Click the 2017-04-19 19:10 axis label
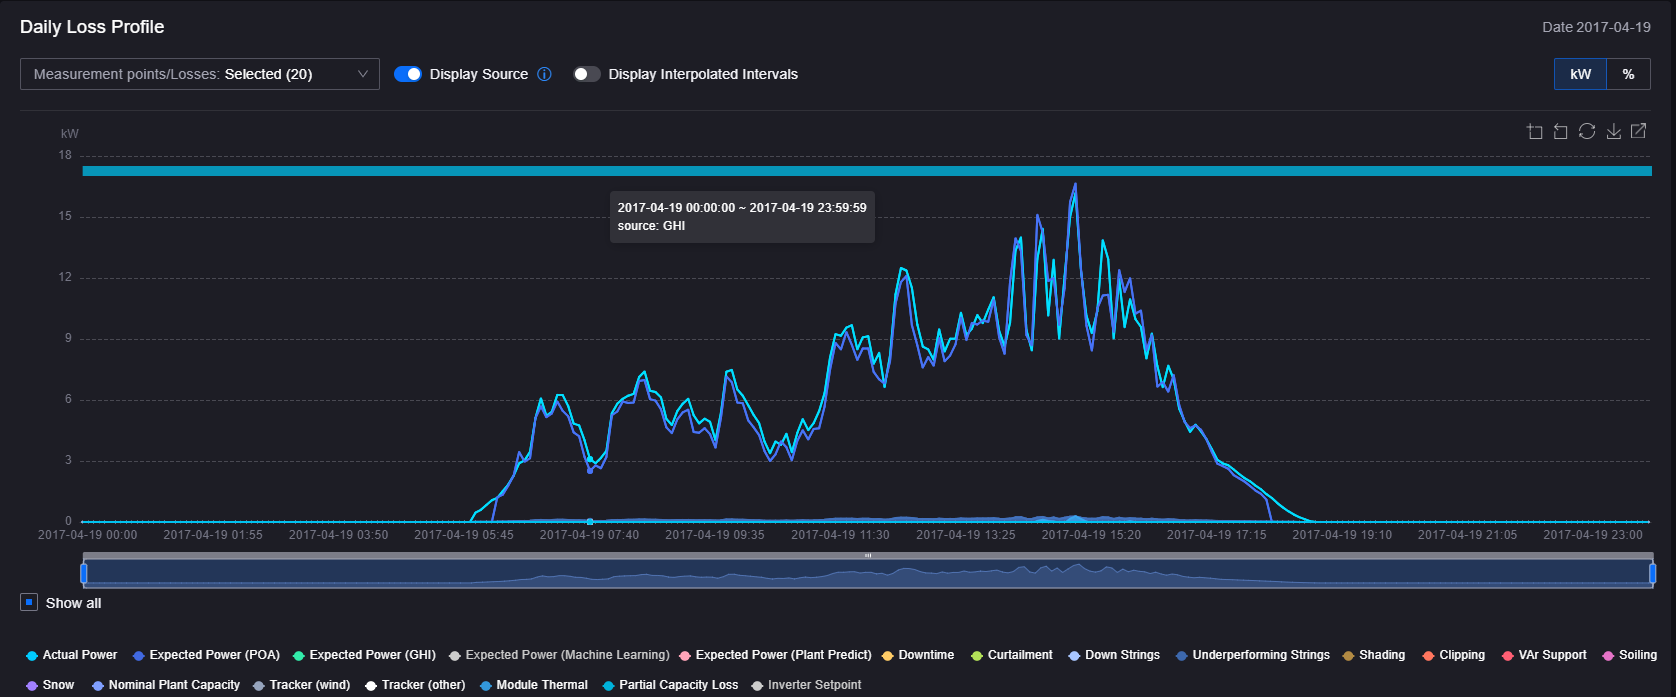 tap(1342, 535)
